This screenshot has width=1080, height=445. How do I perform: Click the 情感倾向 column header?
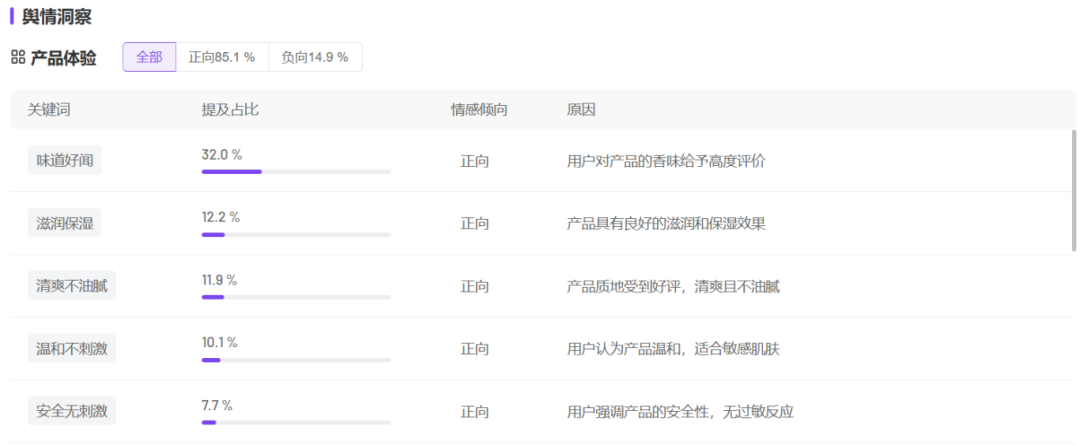479,110
